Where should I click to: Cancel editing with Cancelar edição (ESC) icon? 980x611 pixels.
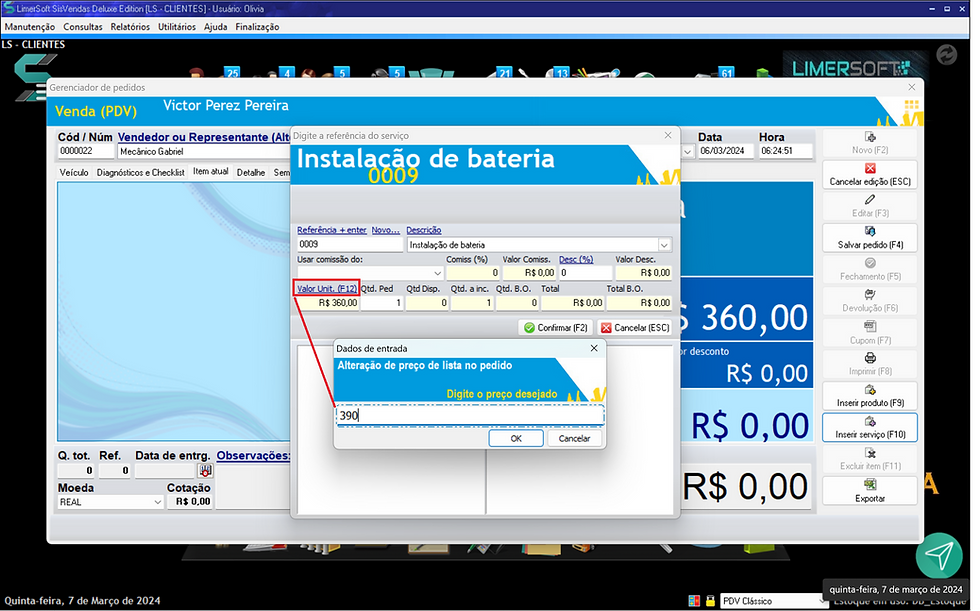870,167
